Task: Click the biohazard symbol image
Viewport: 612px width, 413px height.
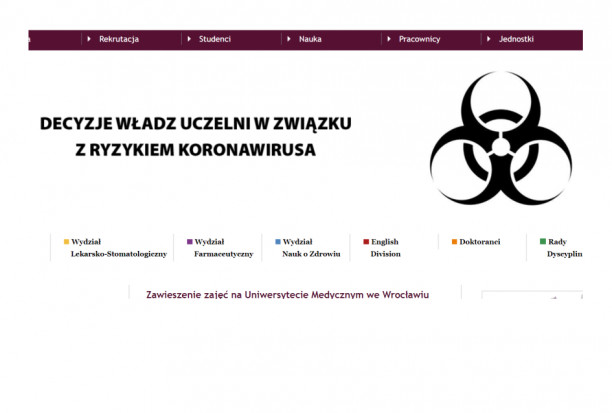Action: [x=501, y=138]
